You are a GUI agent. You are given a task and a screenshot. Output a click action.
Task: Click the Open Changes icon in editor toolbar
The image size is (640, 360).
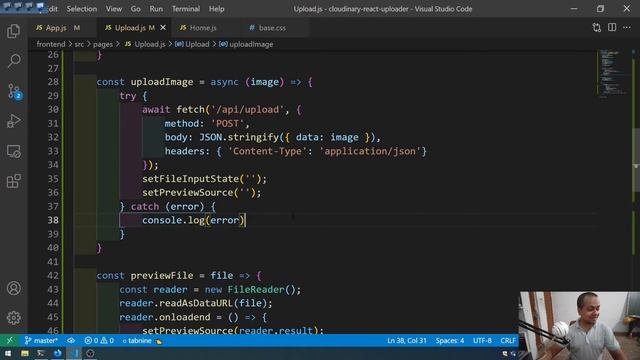[597, 27]
